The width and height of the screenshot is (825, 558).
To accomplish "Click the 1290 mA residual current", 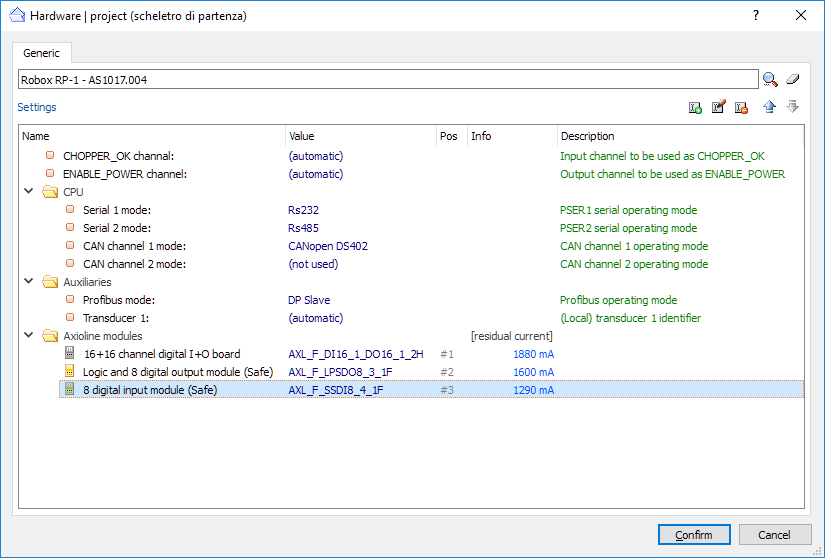I will point(534,390).
